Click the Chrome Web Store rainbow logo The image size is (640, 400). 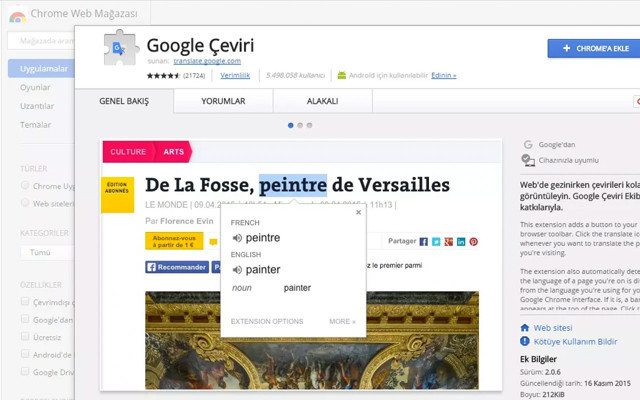click(17, 15)
